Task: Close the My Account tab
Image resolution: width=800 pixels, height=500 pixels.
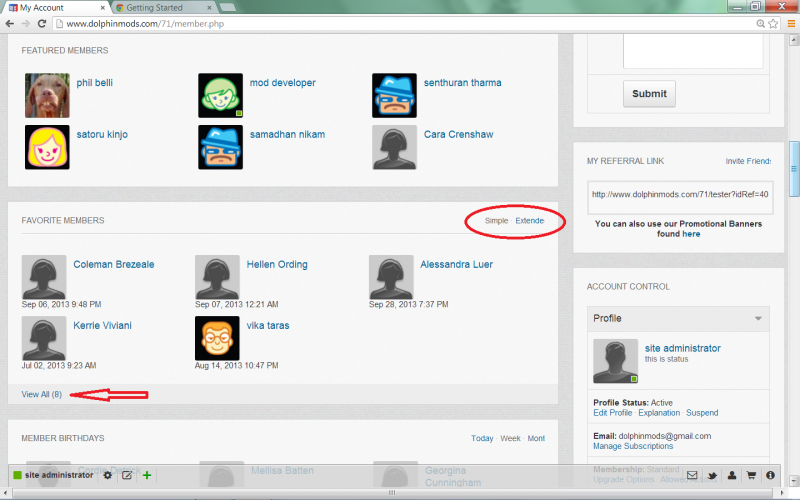Action: tap(103, 8)
